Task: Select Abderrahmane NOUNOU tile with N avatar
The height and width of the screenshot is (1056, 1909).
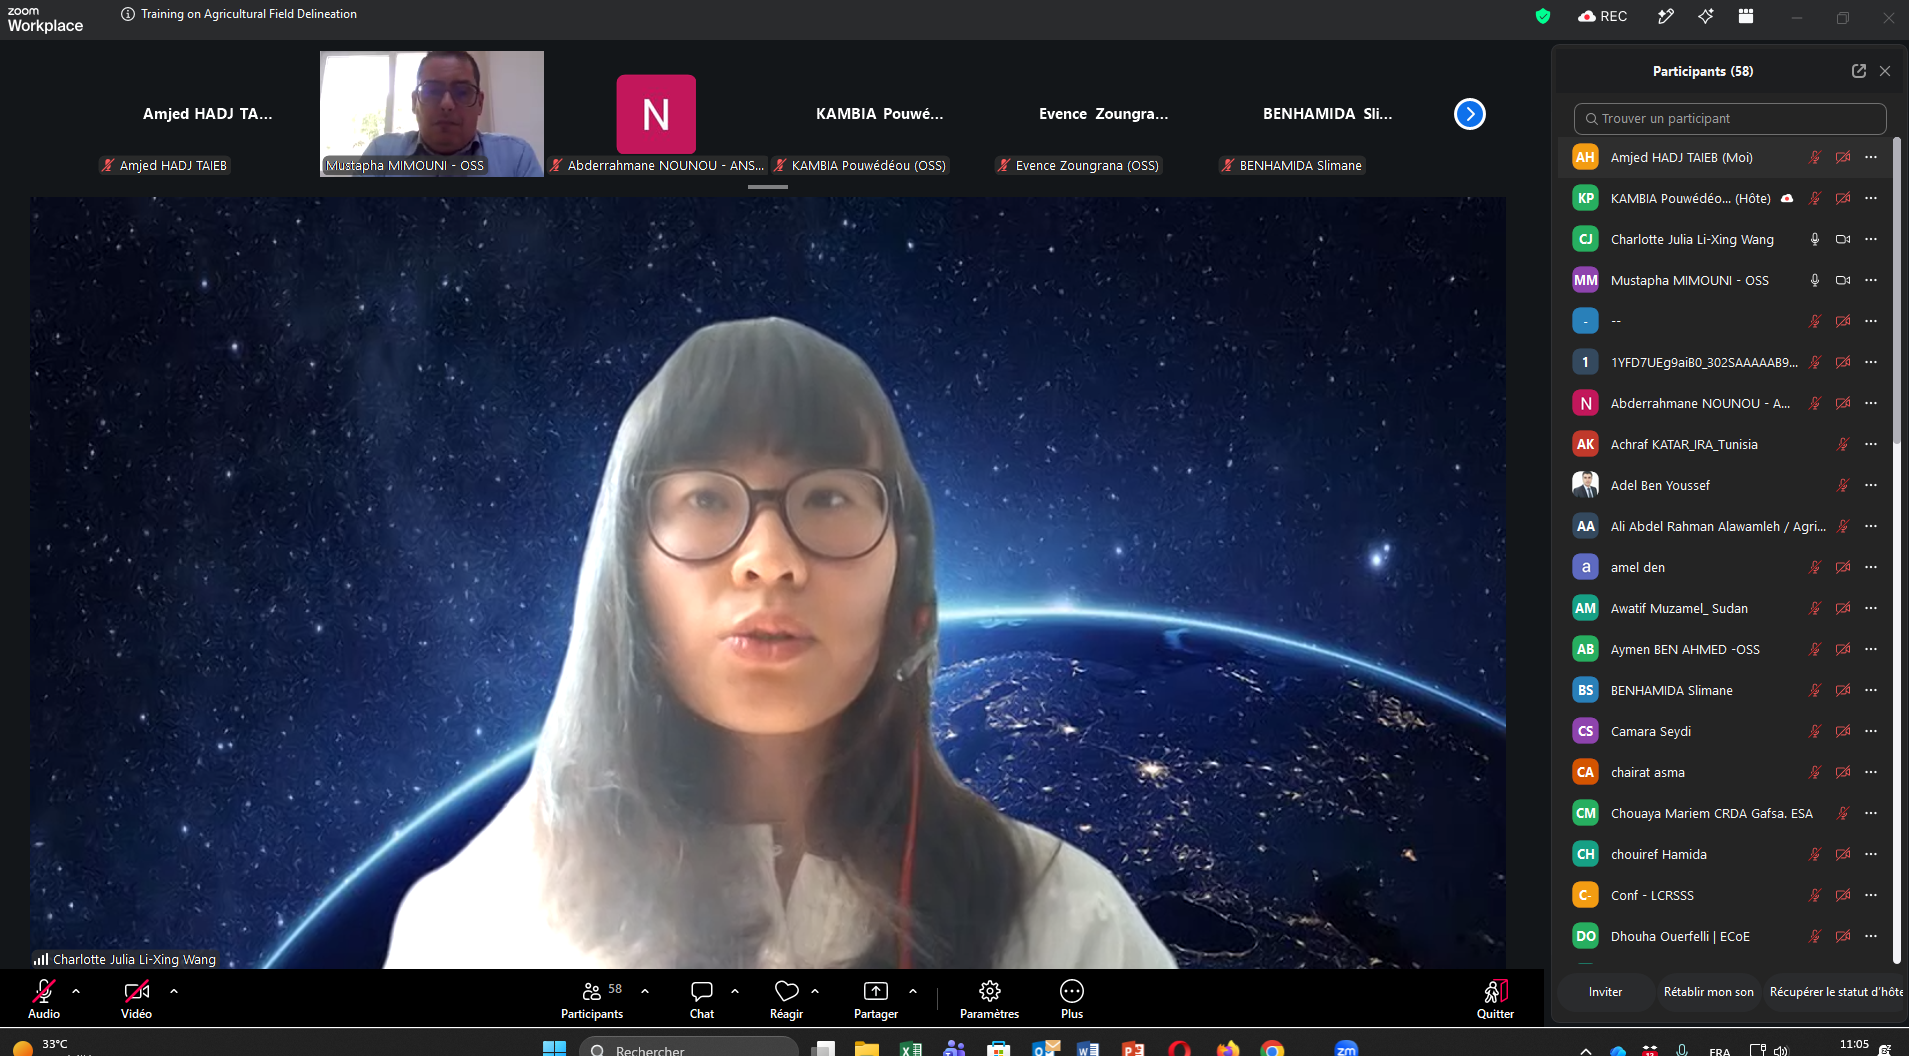Action: tap(656, 114)
